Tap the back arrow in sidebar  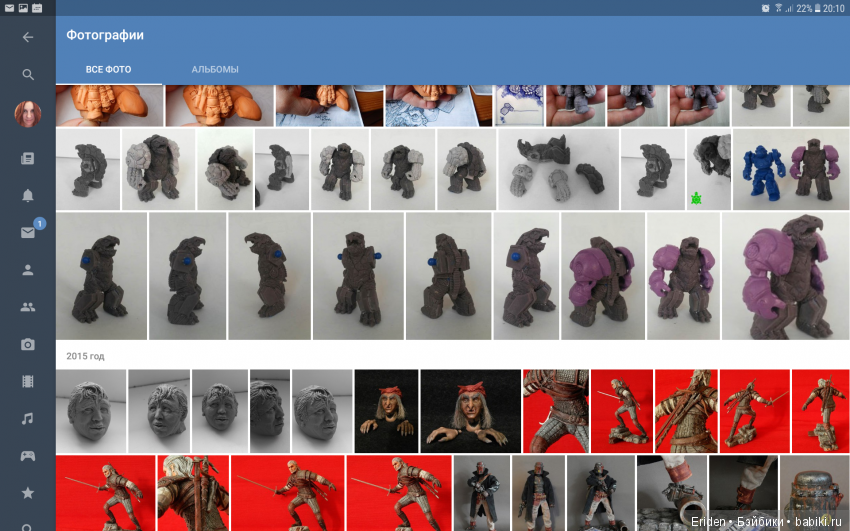coord(28,37)
